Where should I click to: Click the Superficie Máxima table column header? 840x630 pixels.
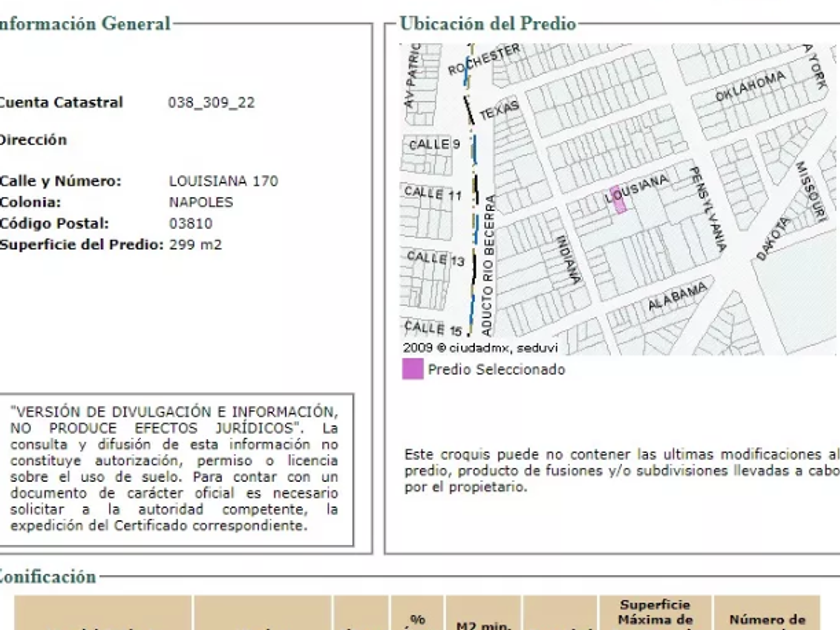tap(655, 612)
